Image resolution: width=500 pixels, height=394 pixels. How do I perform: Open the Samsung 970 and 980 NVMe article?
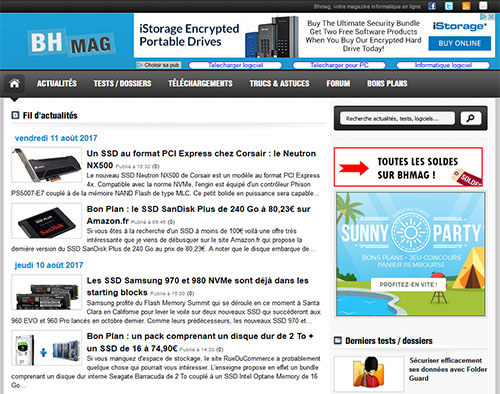pyautogui.click(x=198, y=286)
